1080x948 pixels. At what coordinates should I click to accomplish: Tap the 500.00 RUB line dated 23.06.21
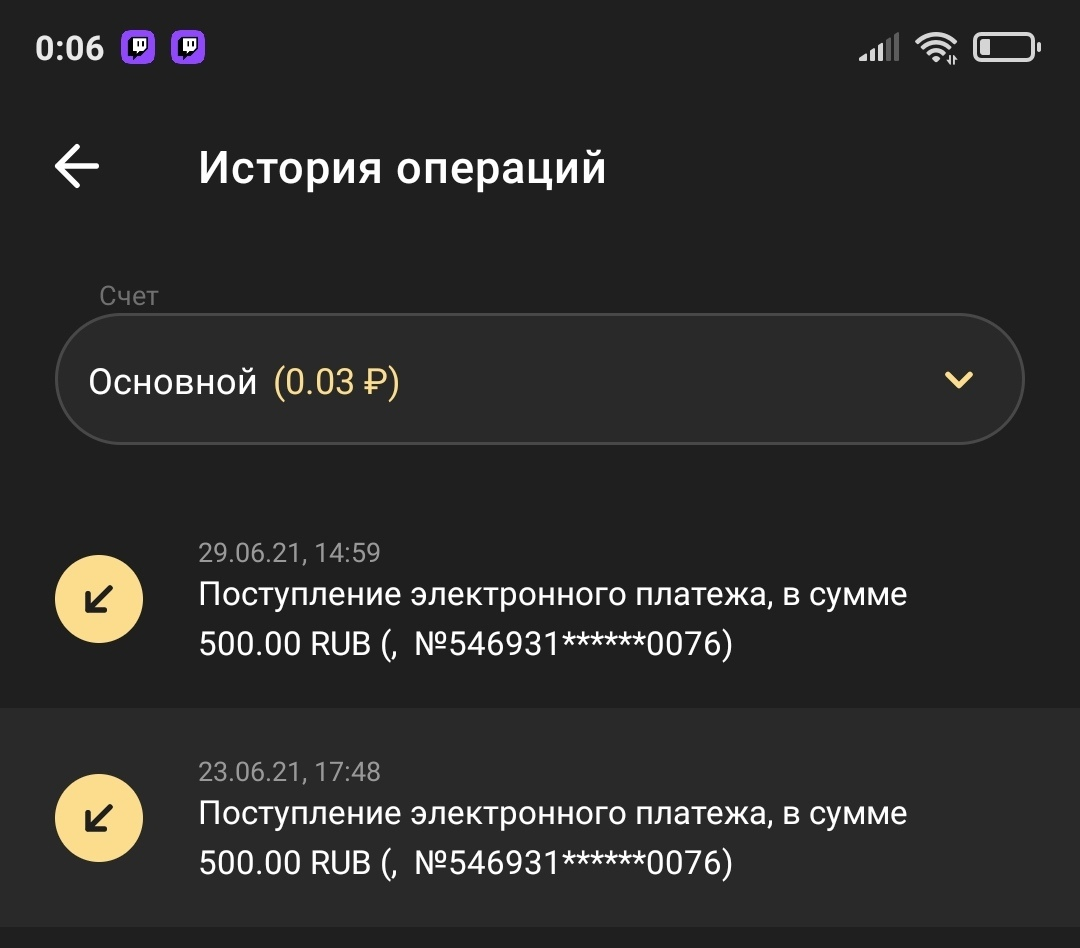(x=465, y=863)
